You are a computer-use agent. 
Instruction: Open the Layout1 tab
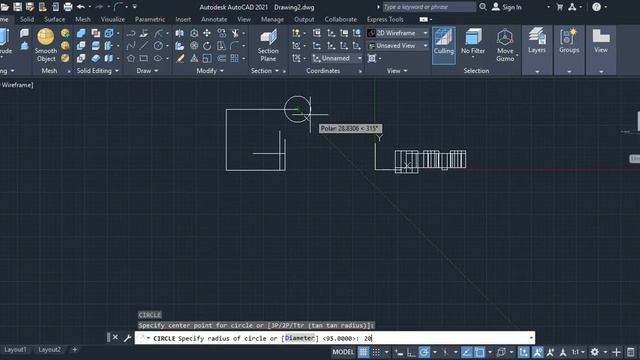(x=15, y=349)
